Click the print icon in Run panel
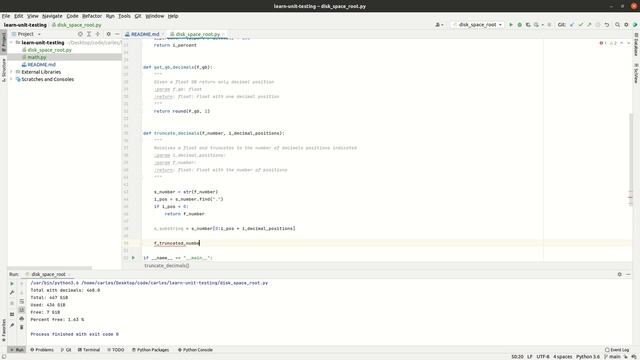Screen dimensions: 640x360 click(22, 319)
